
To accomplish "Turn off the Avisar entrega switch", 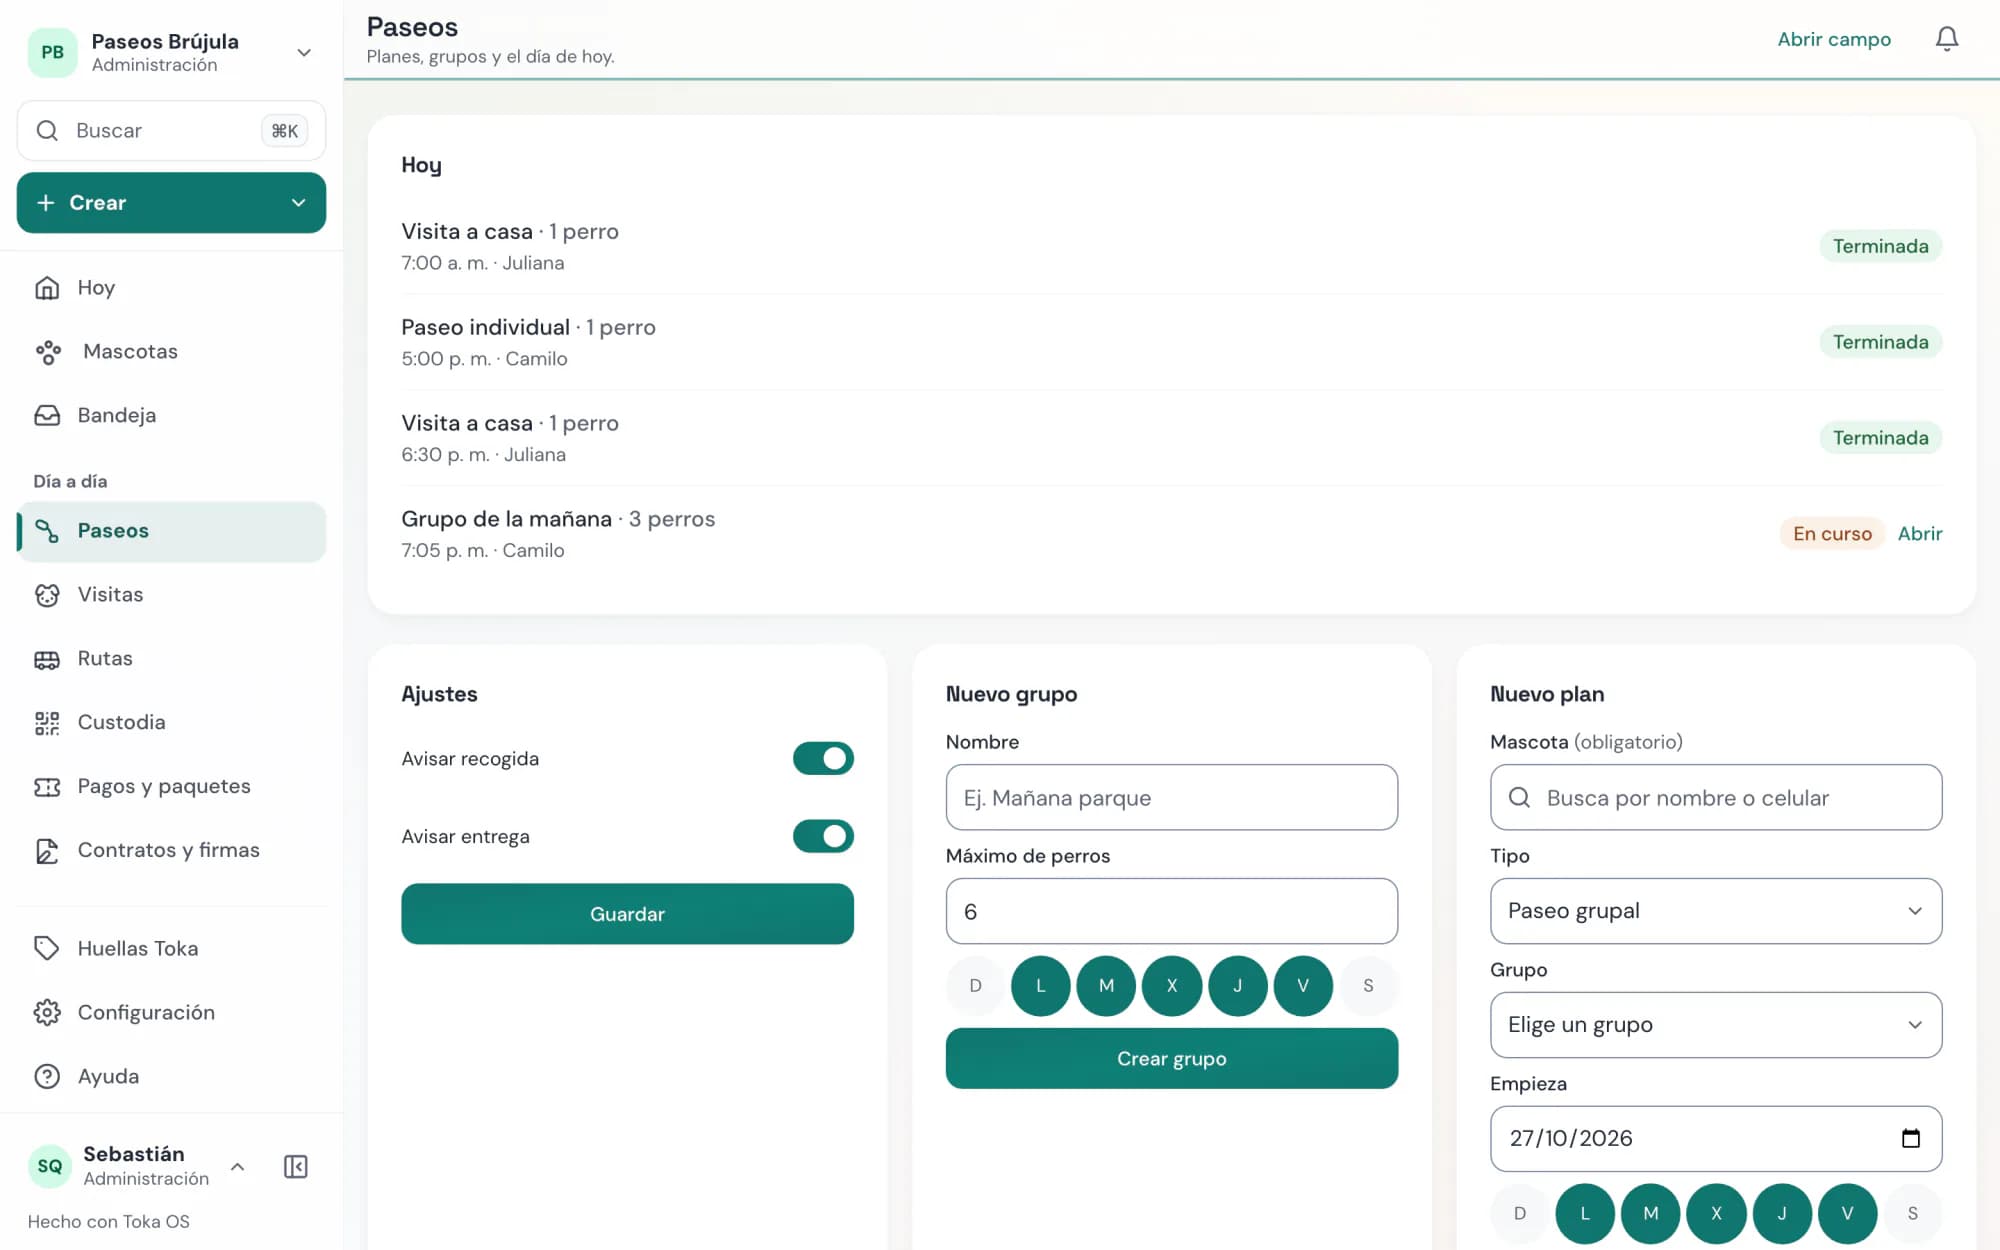I will [x=823, y=836].
